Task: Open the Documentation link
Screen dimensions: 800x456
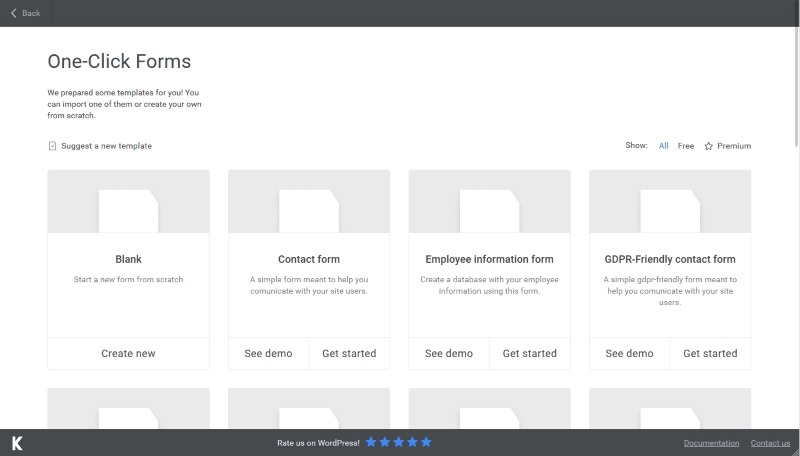Action: pos(711,443)
